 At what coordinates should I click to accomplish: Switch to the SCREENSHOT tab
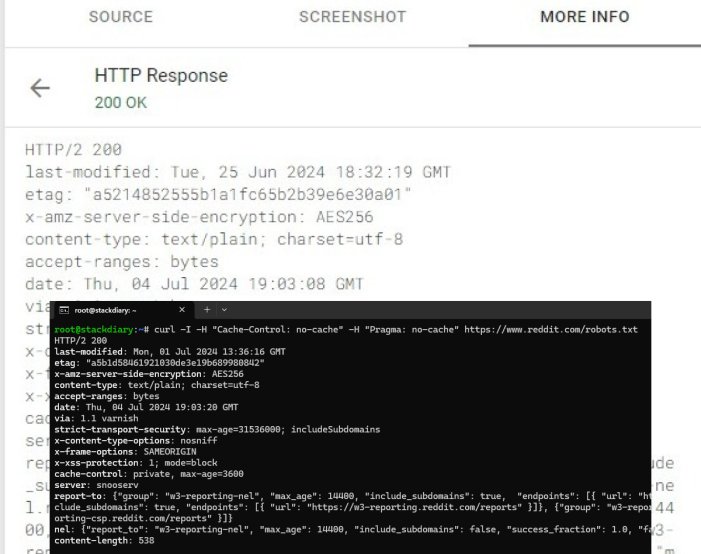click(x=352, y=17)
